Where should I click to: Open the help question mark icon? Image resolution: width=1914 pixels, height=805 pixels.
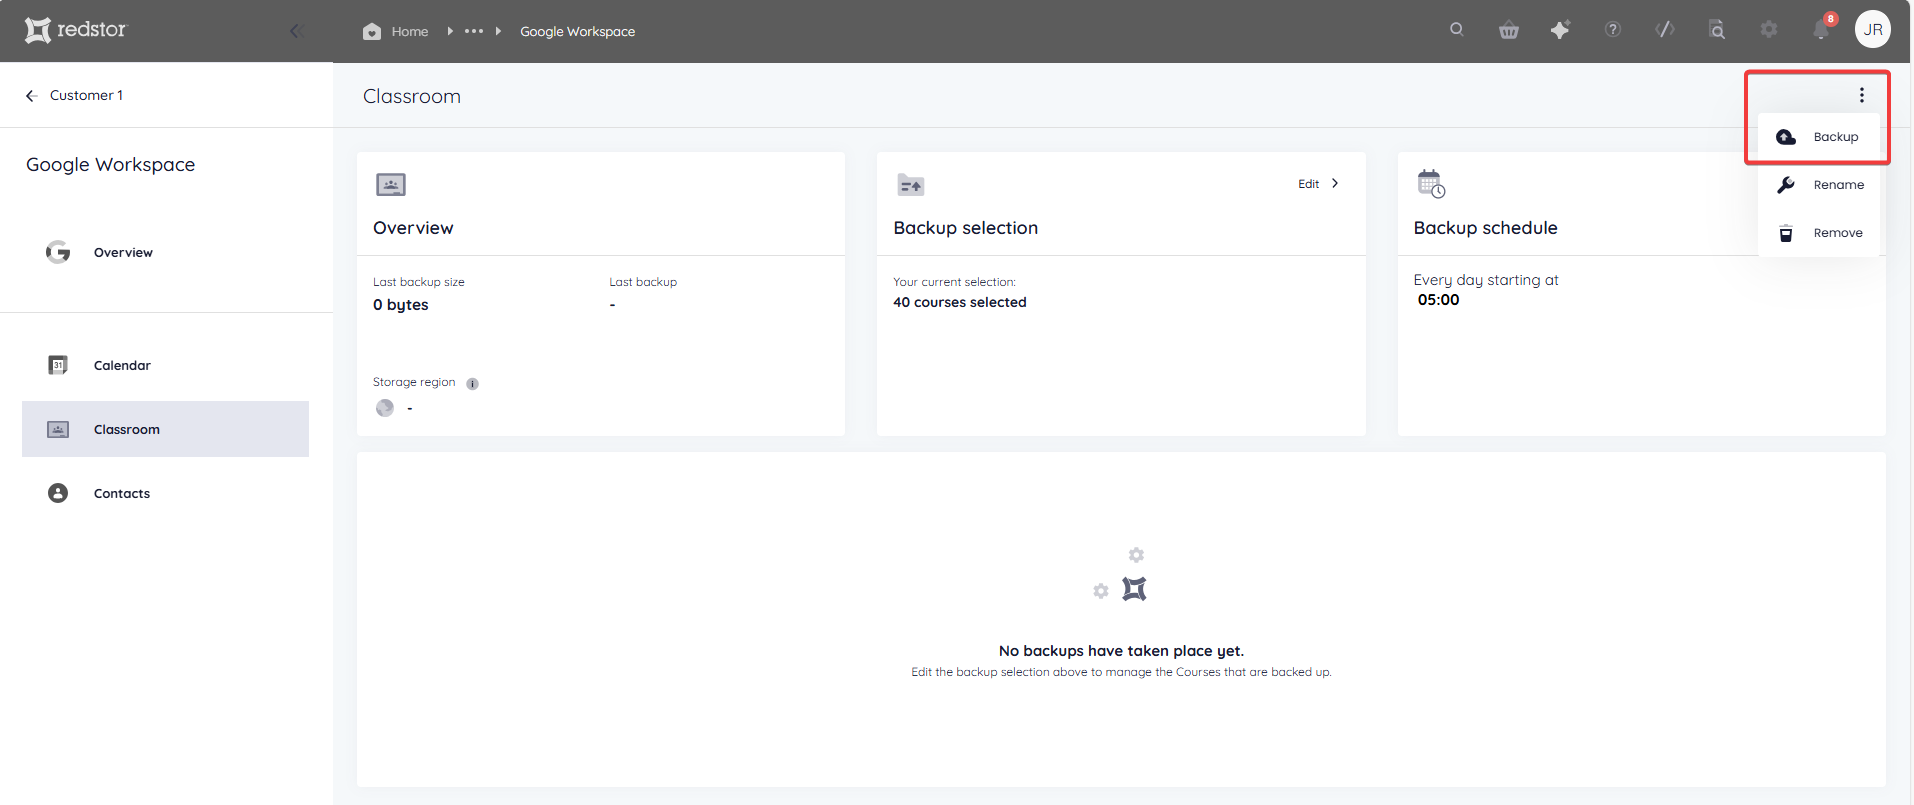(1613, 29)
